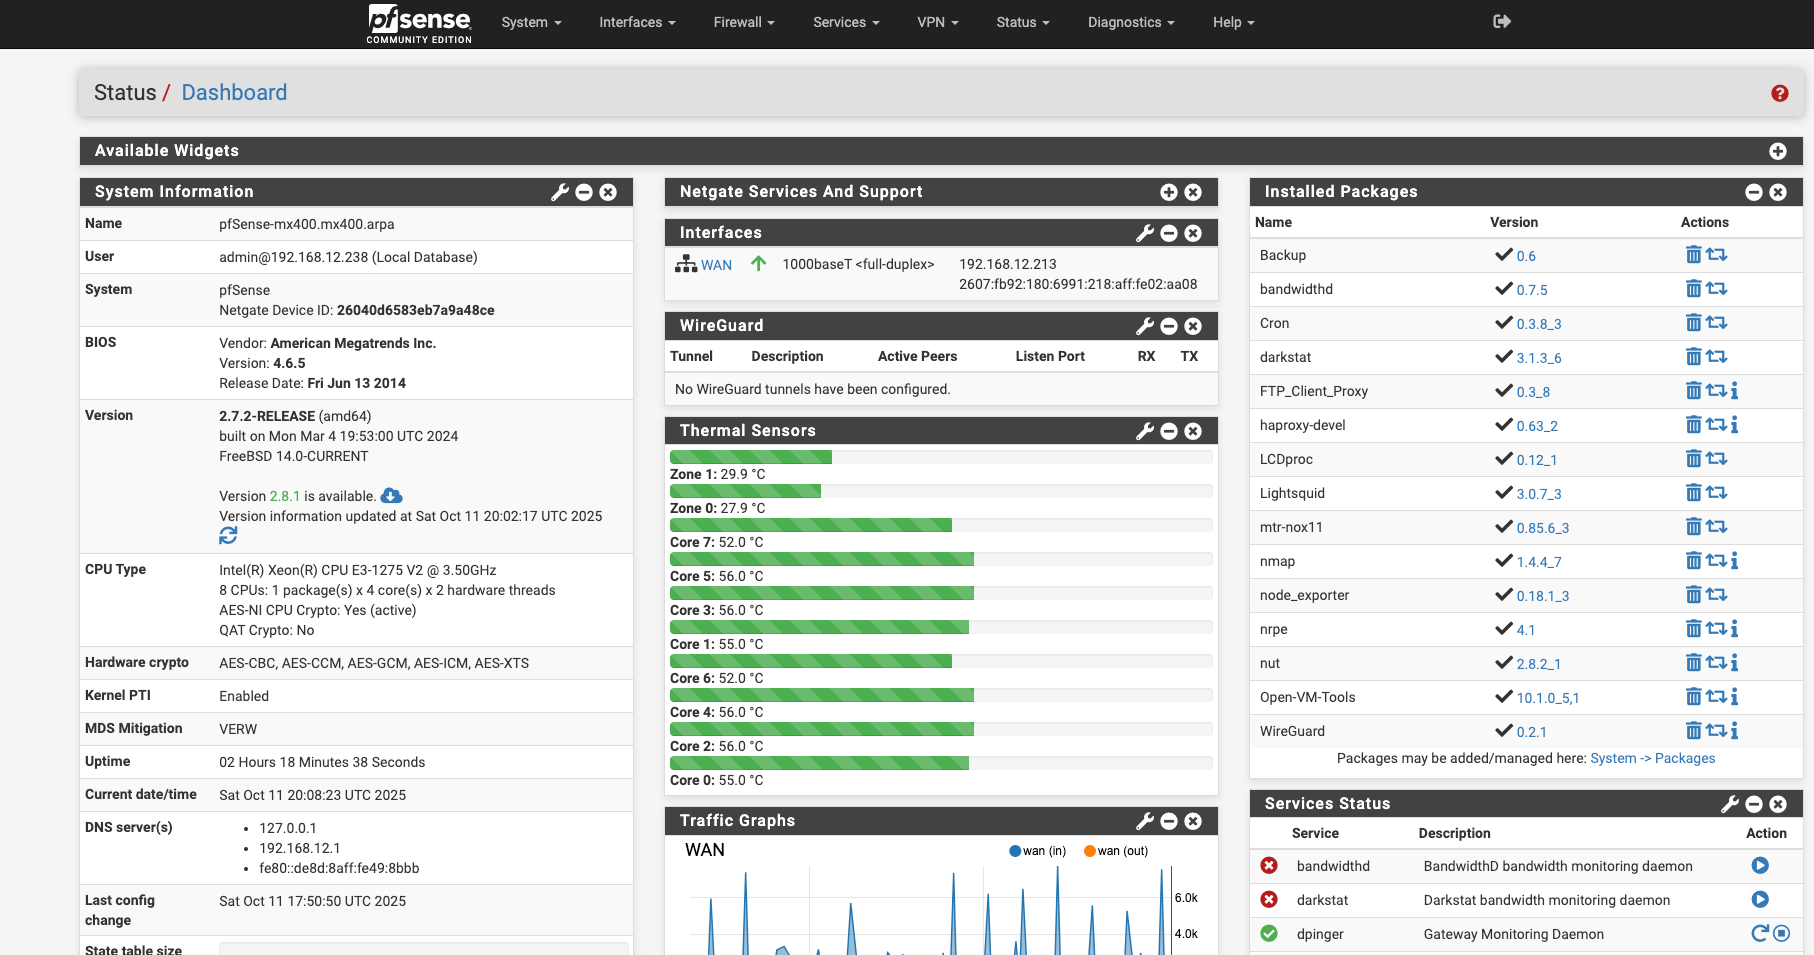The image size is (1814, 955).
Task: Click the WAN interface link
Action: click(x=716, y=265)
